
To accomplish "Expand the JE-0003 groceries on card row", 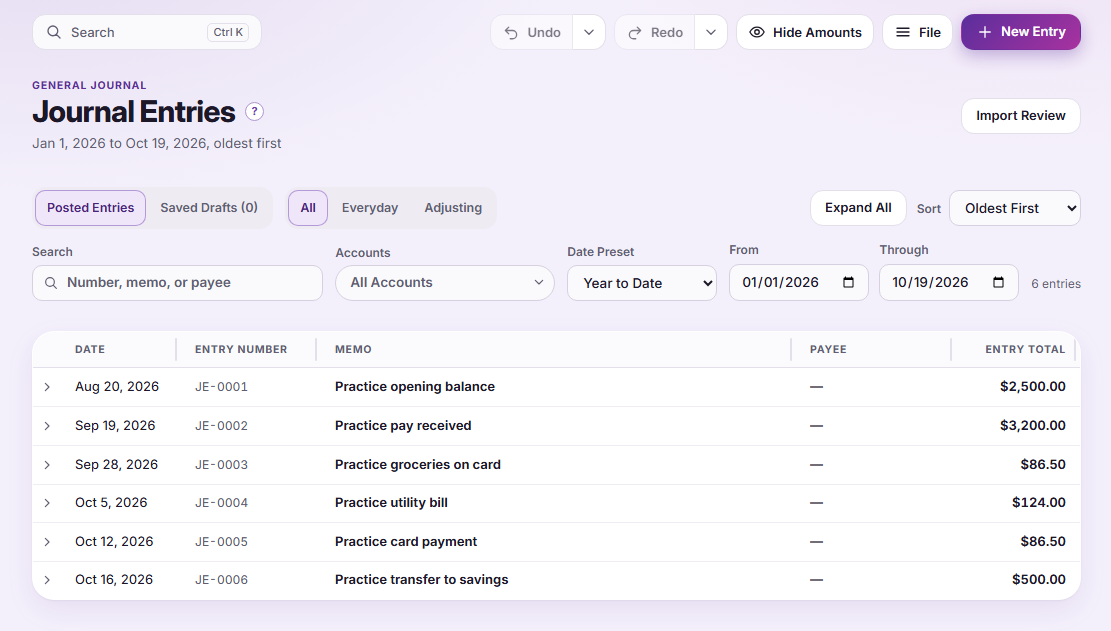I will (47, 465).
